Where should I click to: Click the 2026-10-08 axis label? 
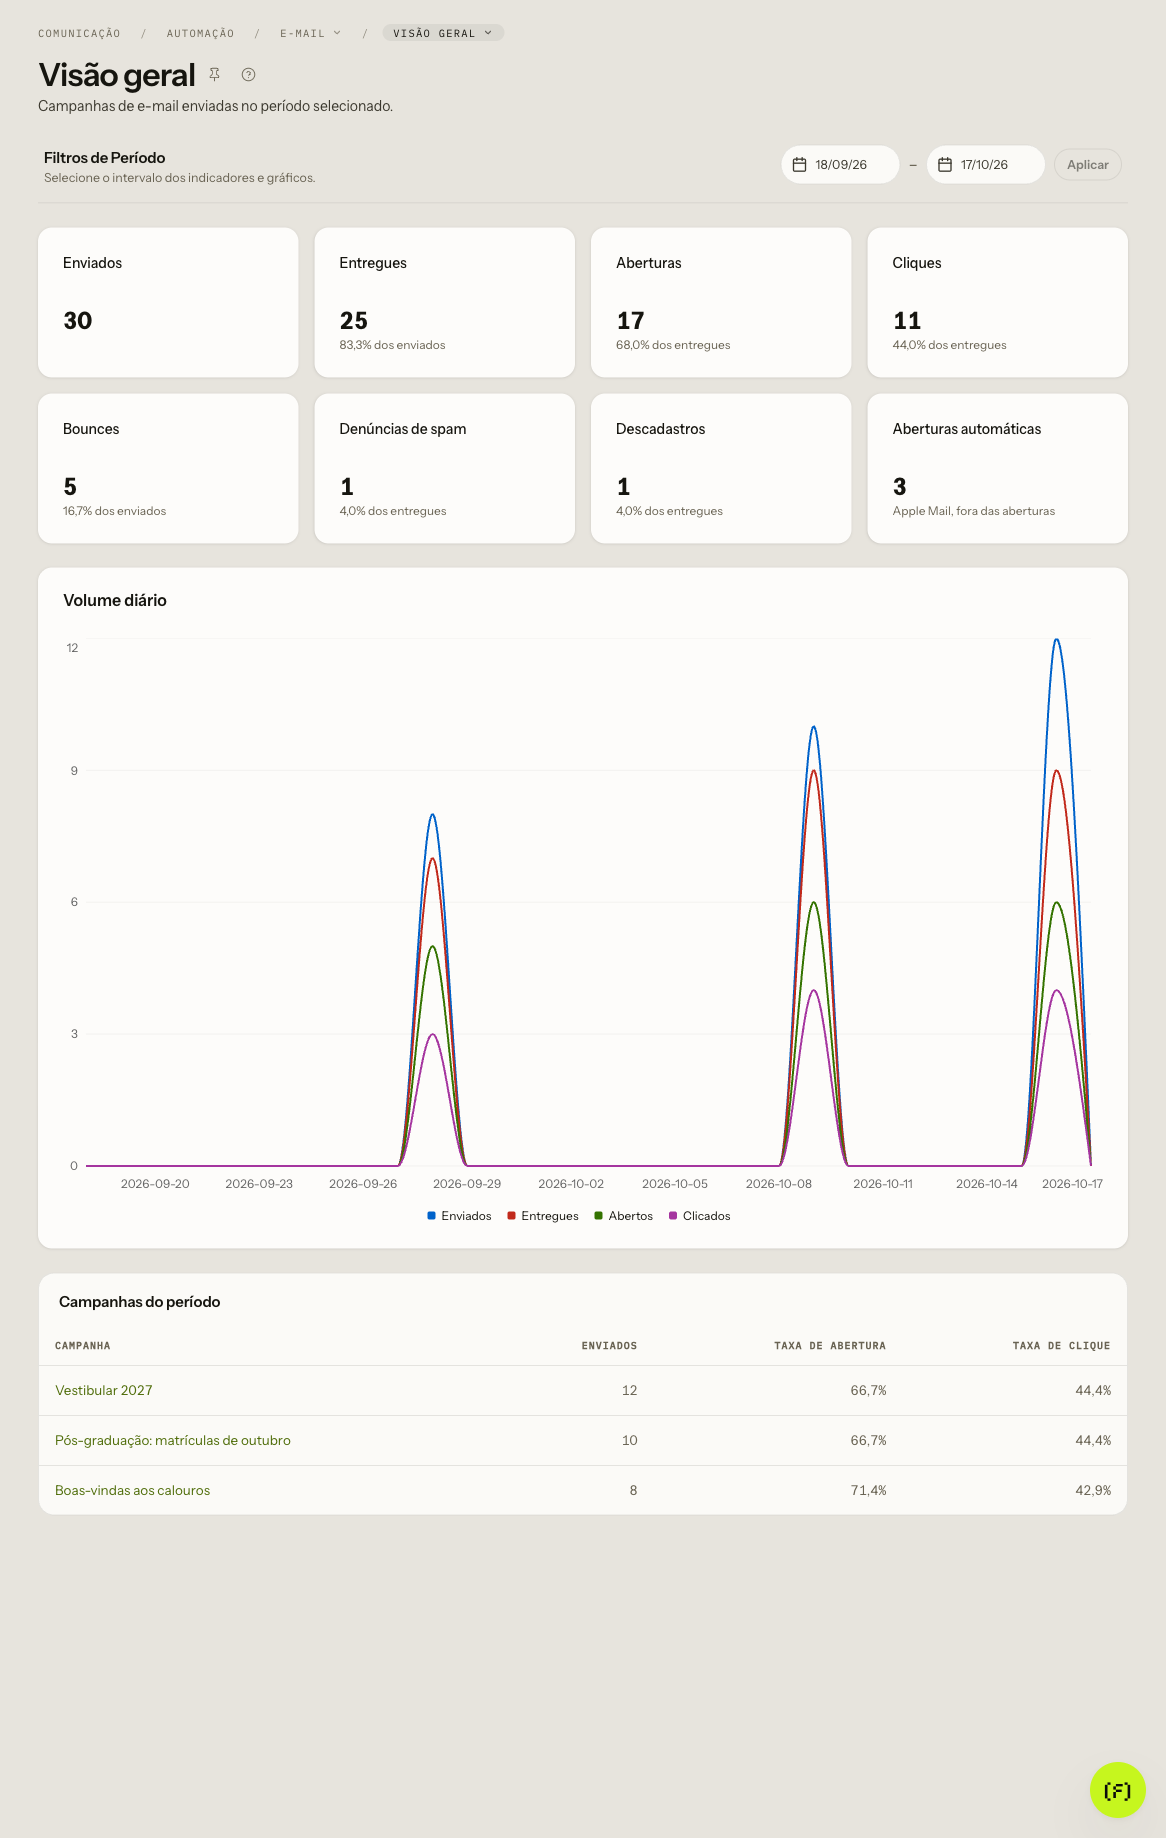[779, 1184]
